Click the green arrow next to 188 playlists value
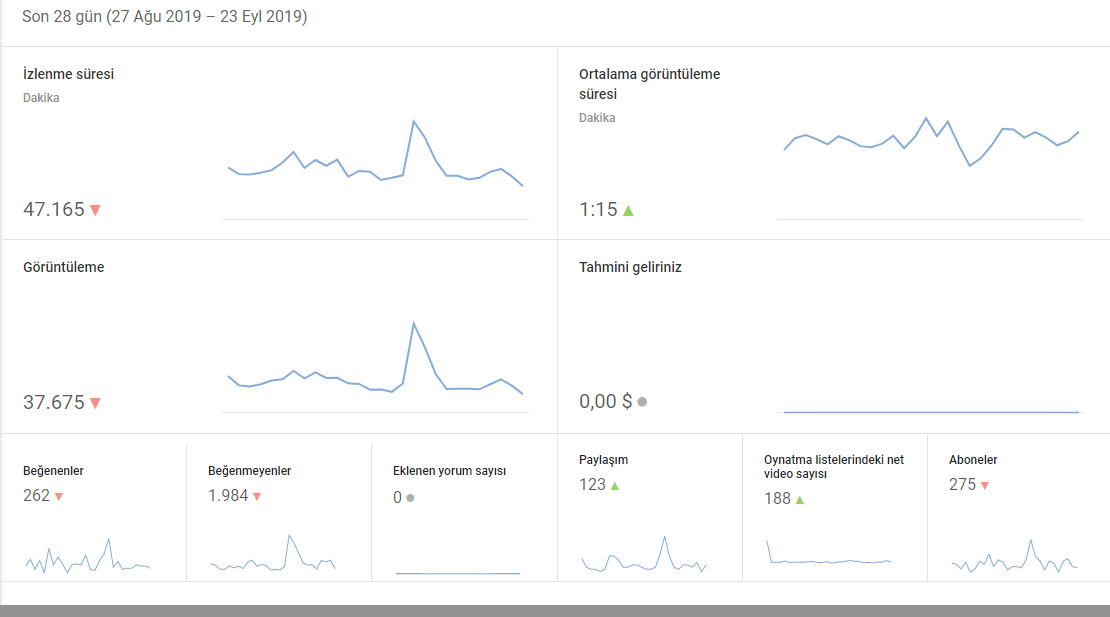The height and width of the screenshot is (617, 1110). 799,499
